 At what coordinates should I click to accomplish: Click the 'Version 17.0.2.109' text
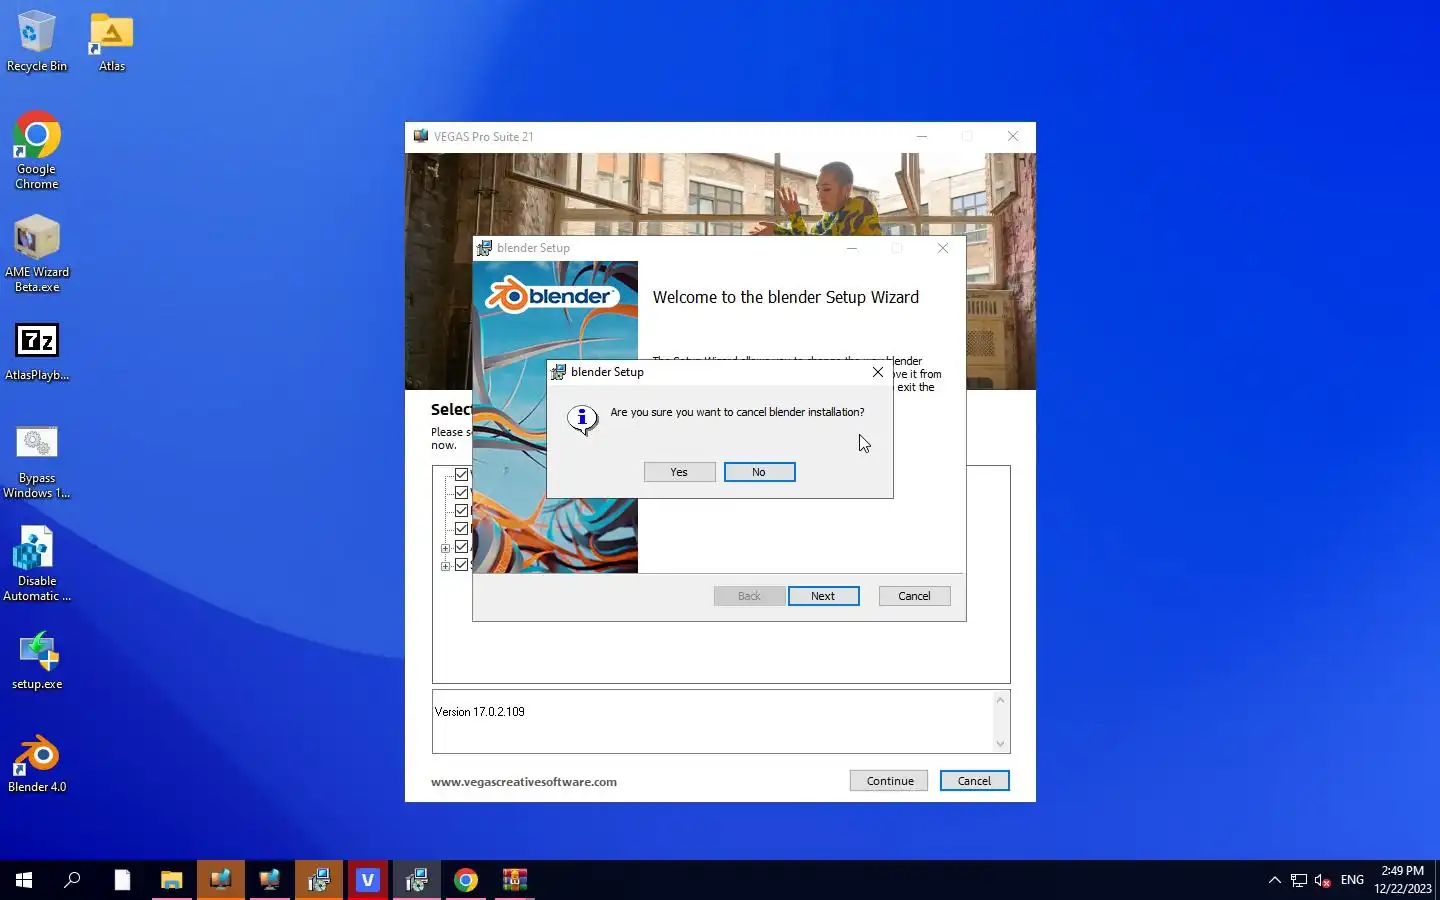click(480, 712)
